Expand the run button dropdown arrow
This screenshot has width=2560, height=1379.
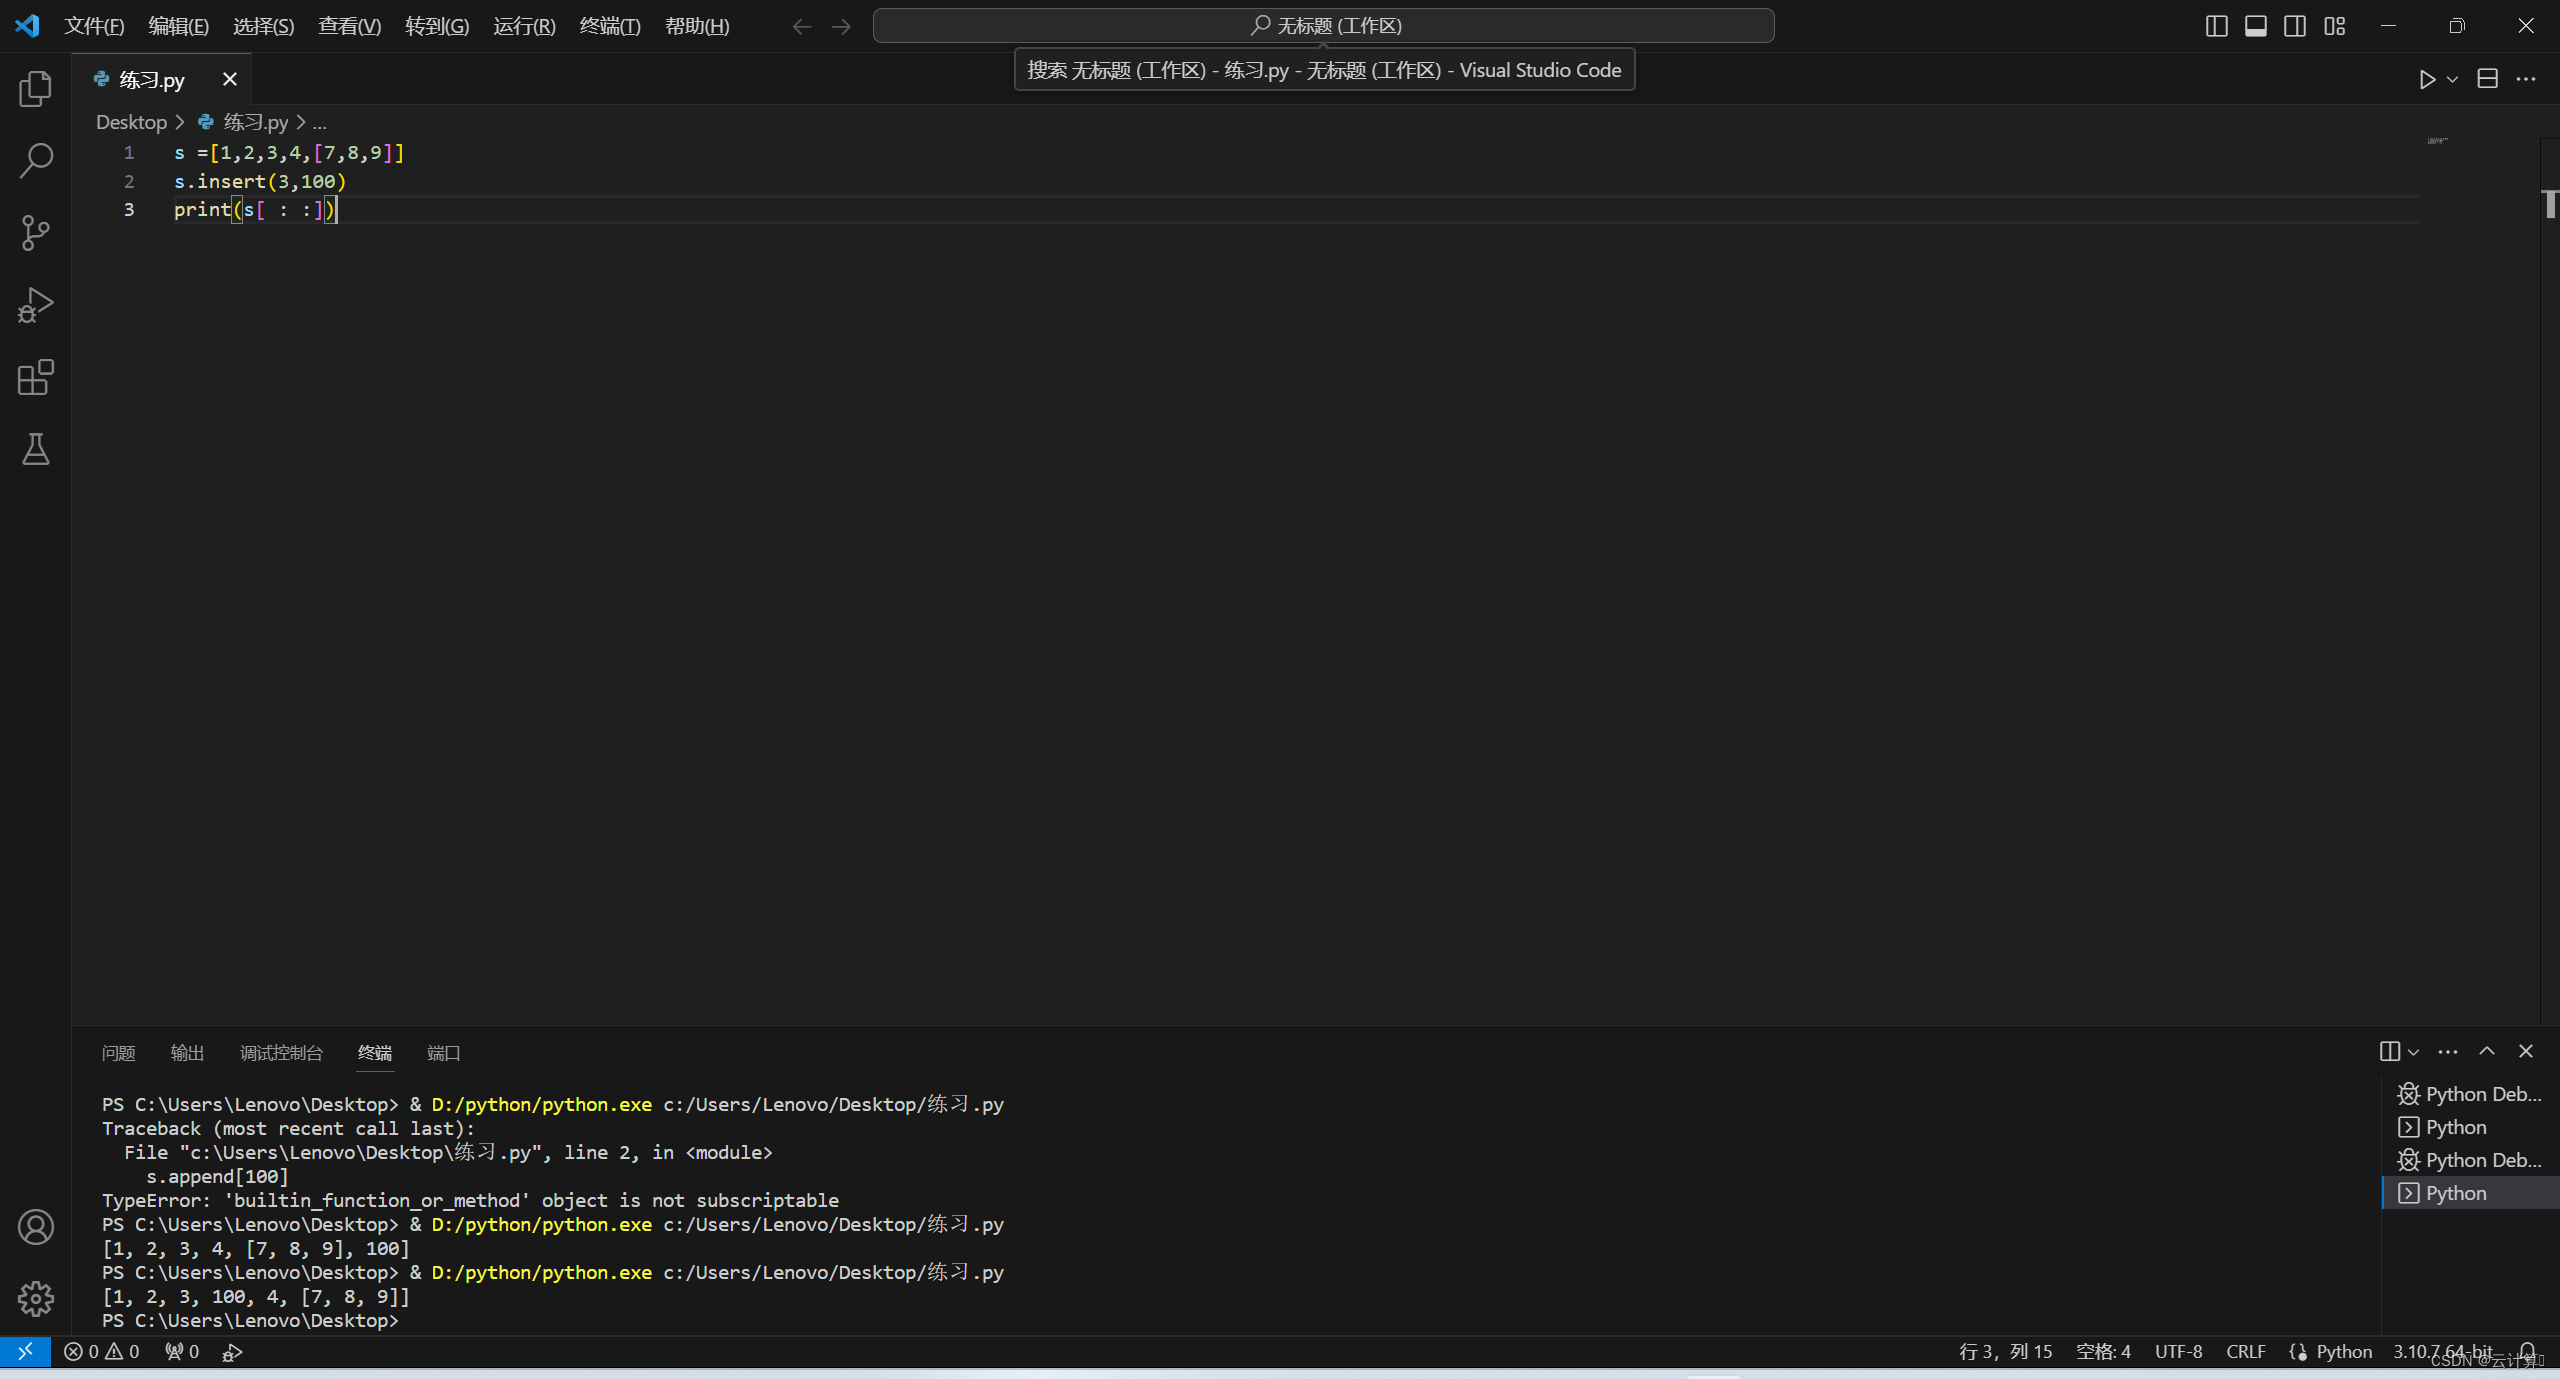[2452, 79]
